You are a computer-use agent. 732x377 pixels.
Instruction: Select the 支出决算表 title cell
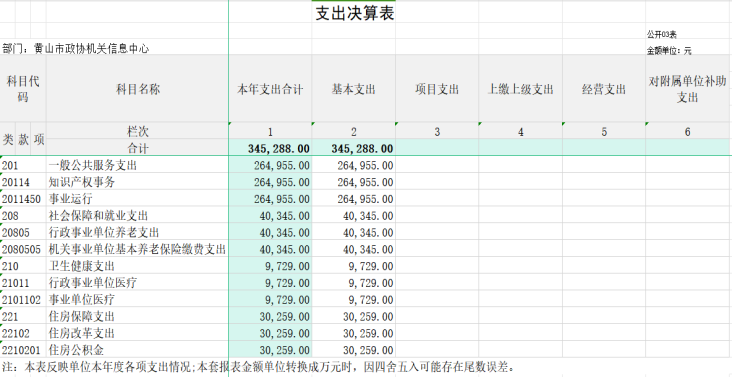(x=354, y=13)
